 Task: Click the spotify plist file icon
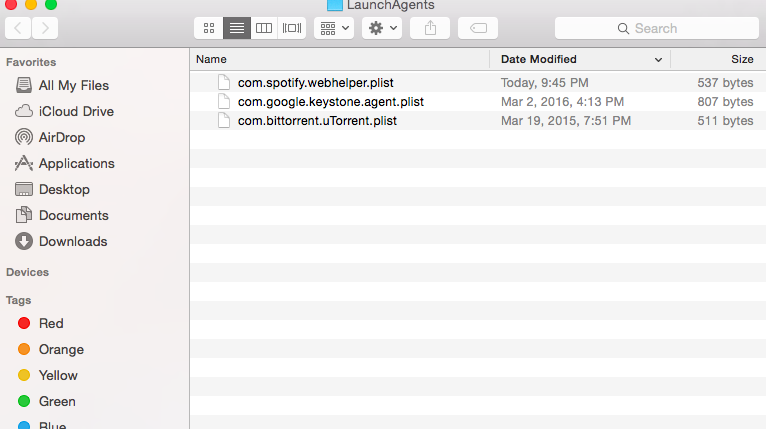(x=224, y=83)
